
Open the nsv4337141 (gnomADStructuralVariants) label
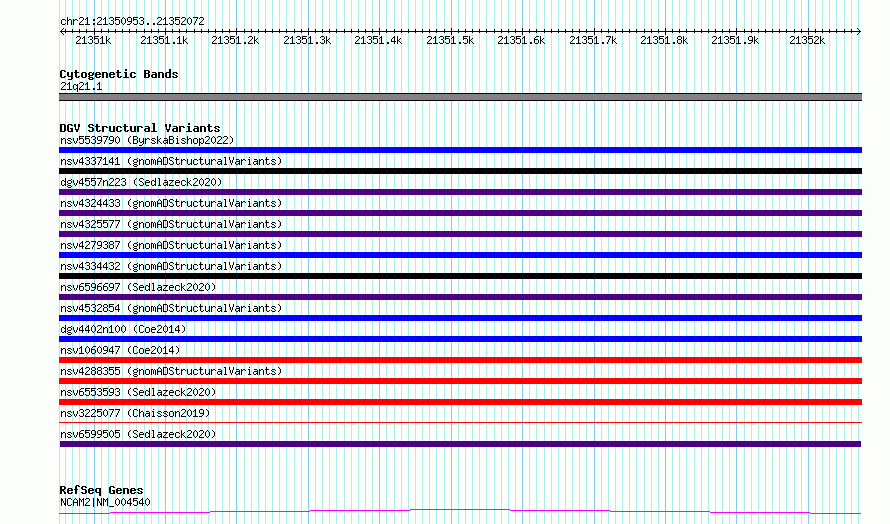pos(171,161)
